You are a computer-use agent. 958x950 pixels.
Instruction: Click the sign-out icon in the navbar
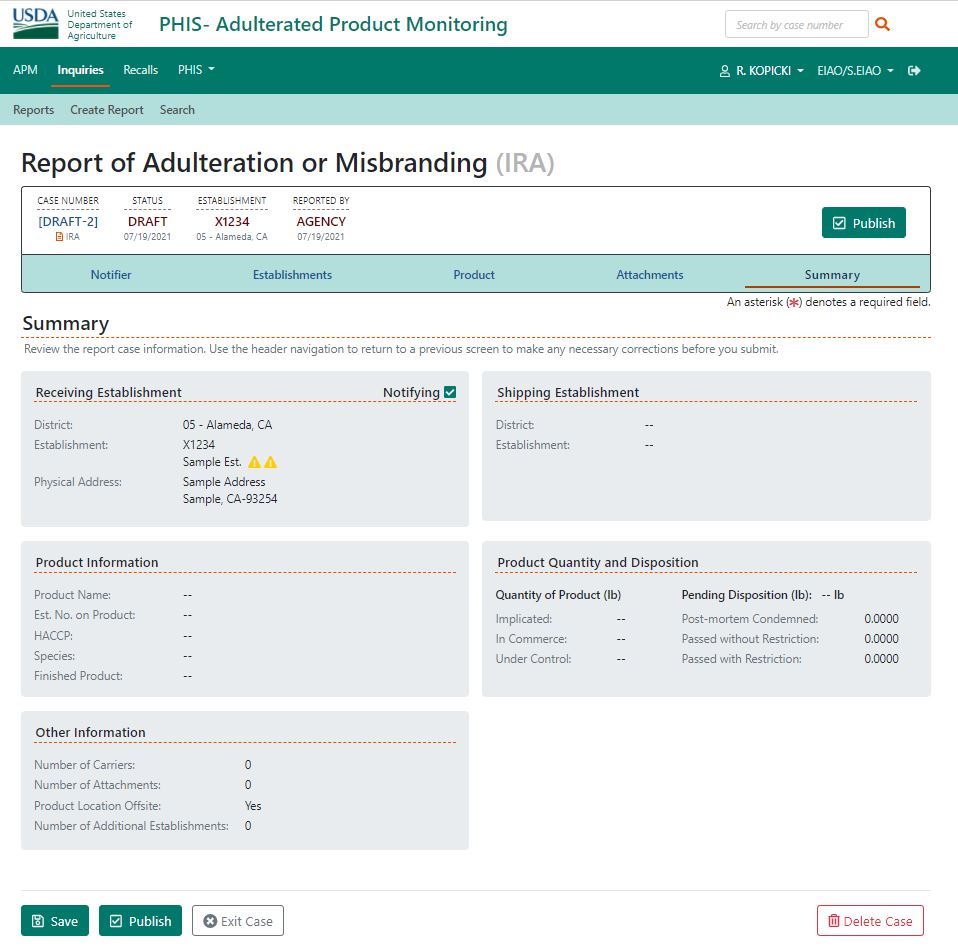pyautogui.click(x=914, y=71)
